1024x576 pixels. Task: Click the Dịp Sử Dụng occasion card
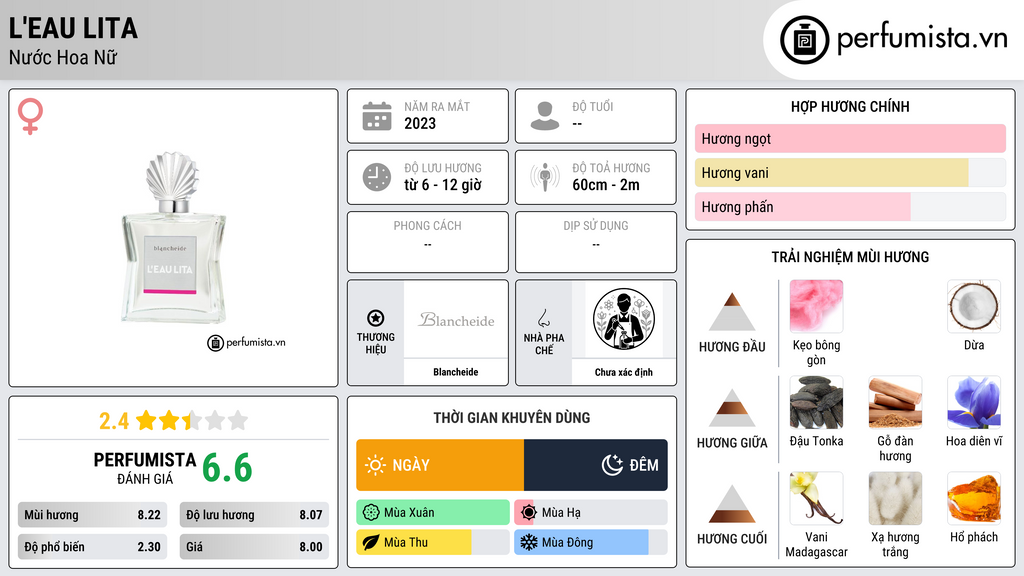click(596, 242)
